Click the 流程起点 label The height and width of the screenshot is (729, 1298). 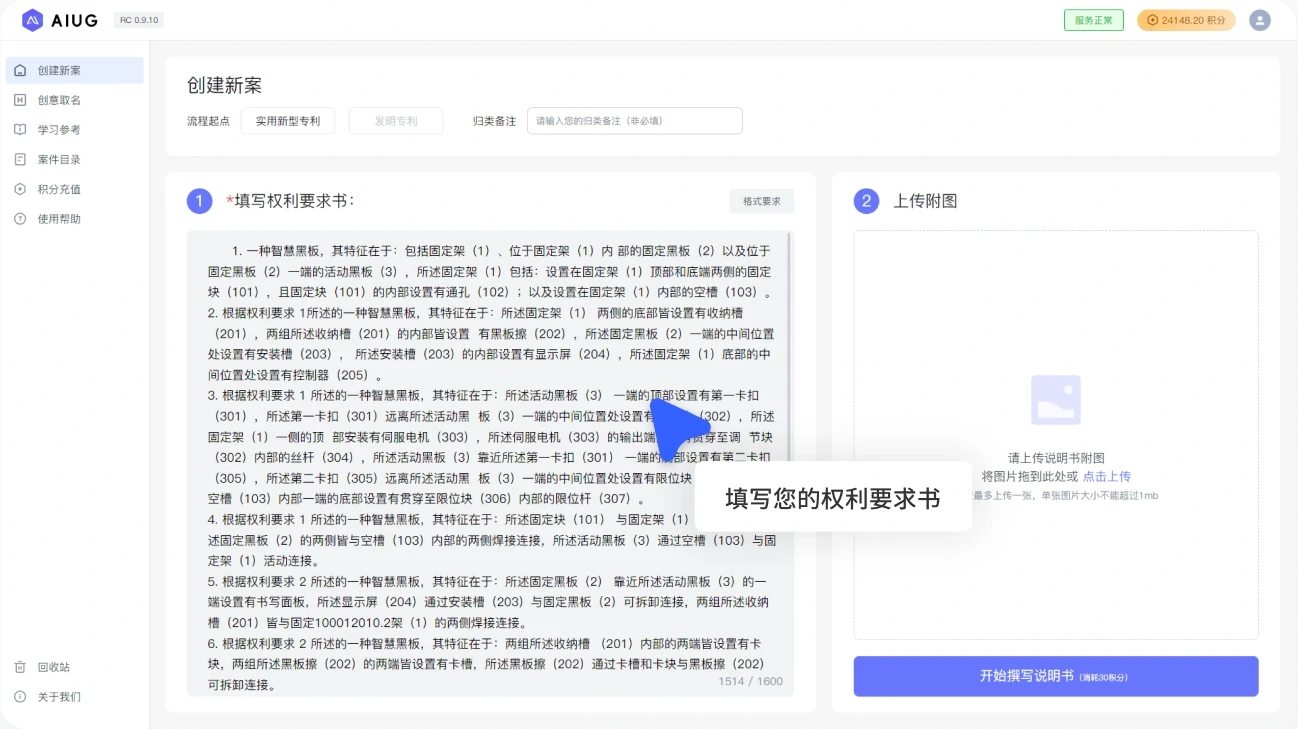pos(208,121)
